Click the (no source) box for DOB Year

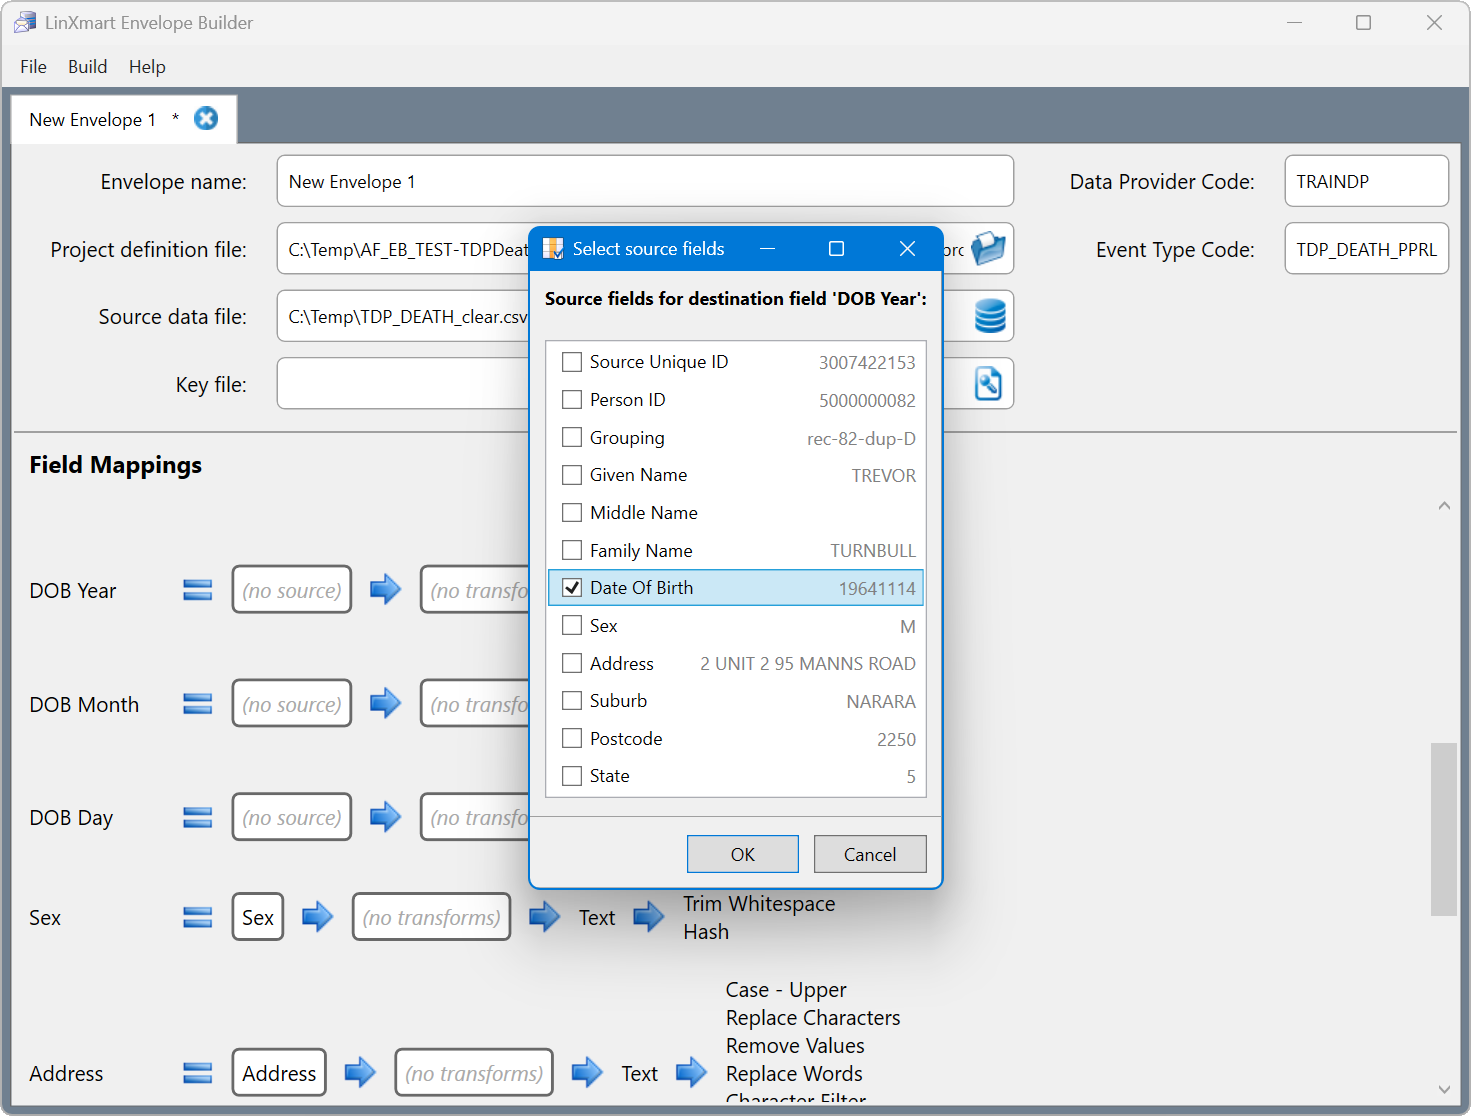pyautogui.click(x=292, y=590)
